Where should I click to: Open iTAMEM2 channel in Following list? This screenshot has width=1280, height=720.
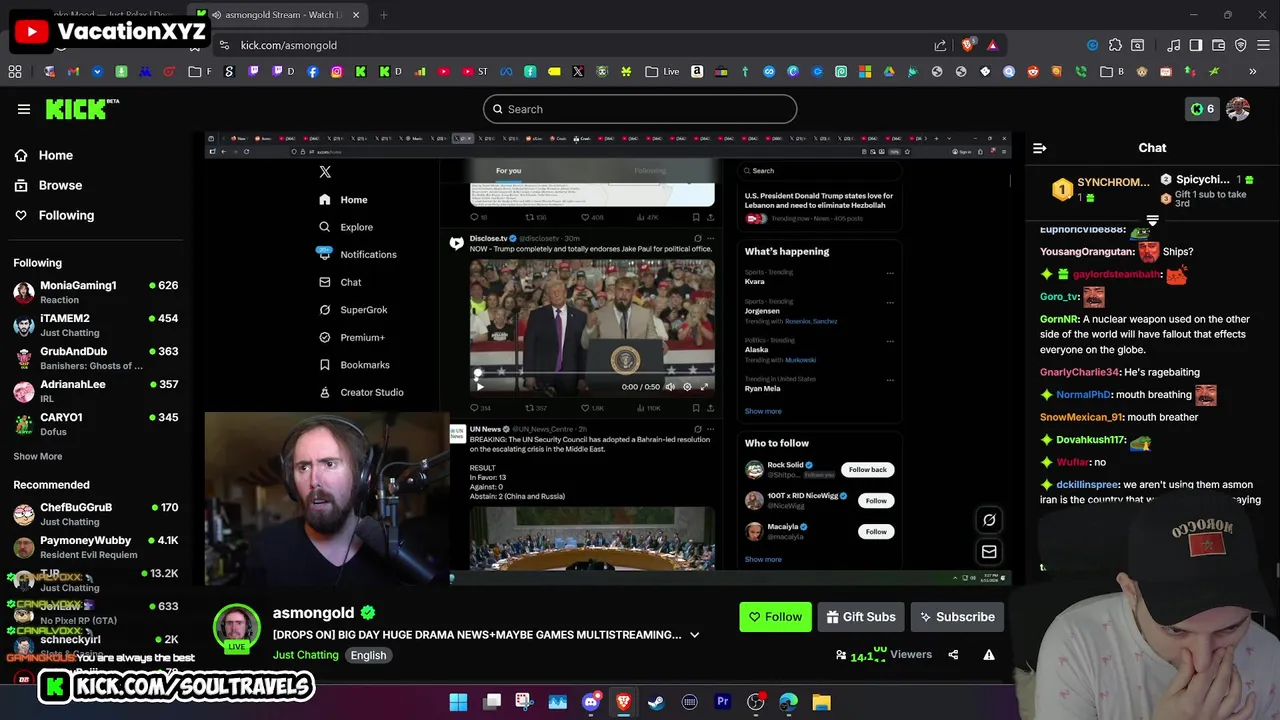95,325
